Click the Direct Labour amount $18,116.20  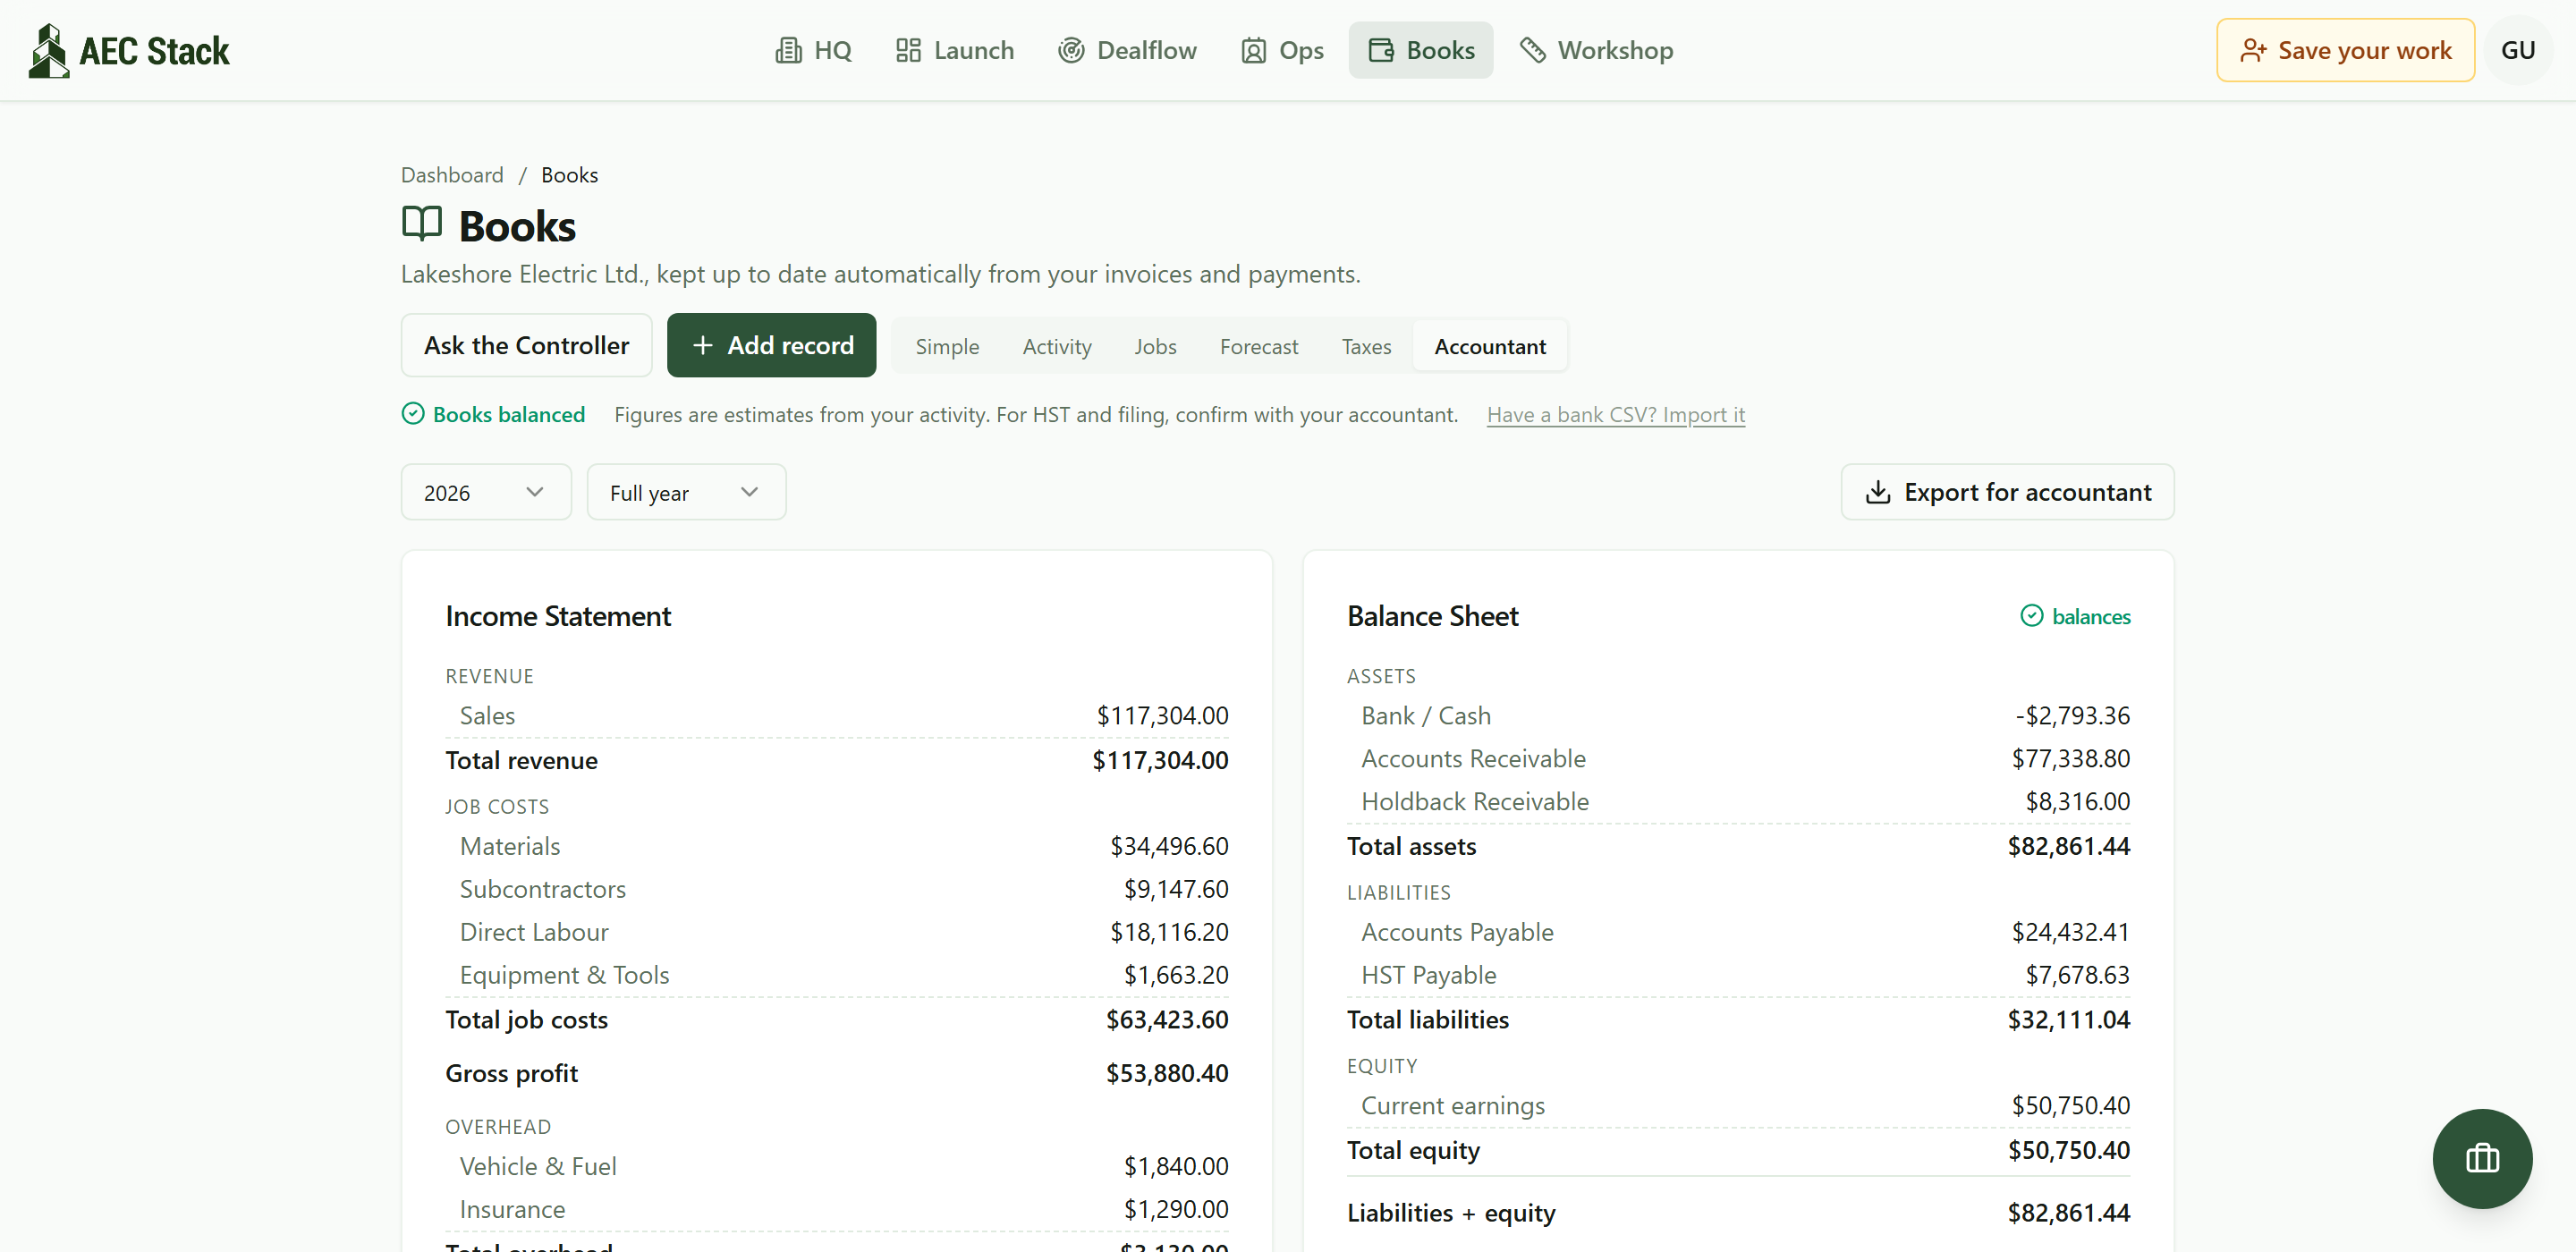(x=1169, y=932)
